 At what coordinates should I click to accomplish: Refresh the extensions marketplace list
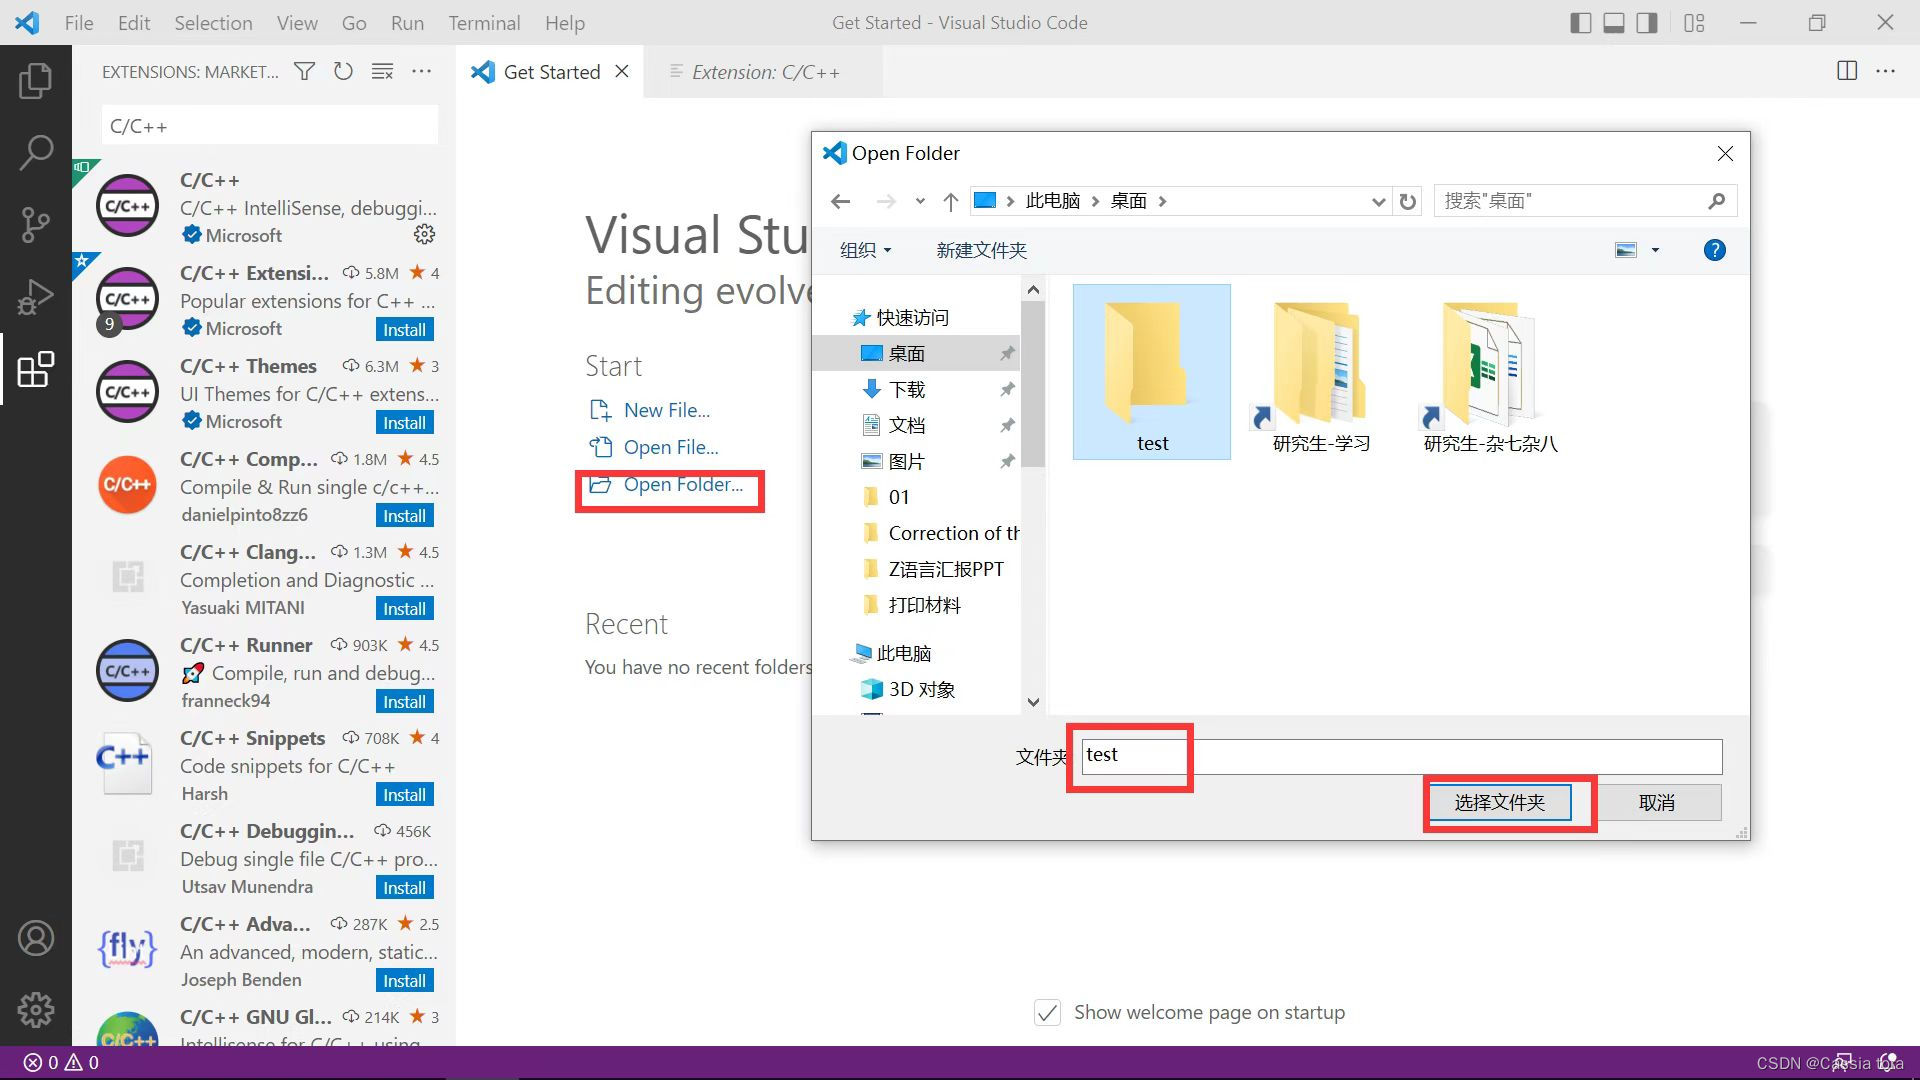tap(343, 71)
